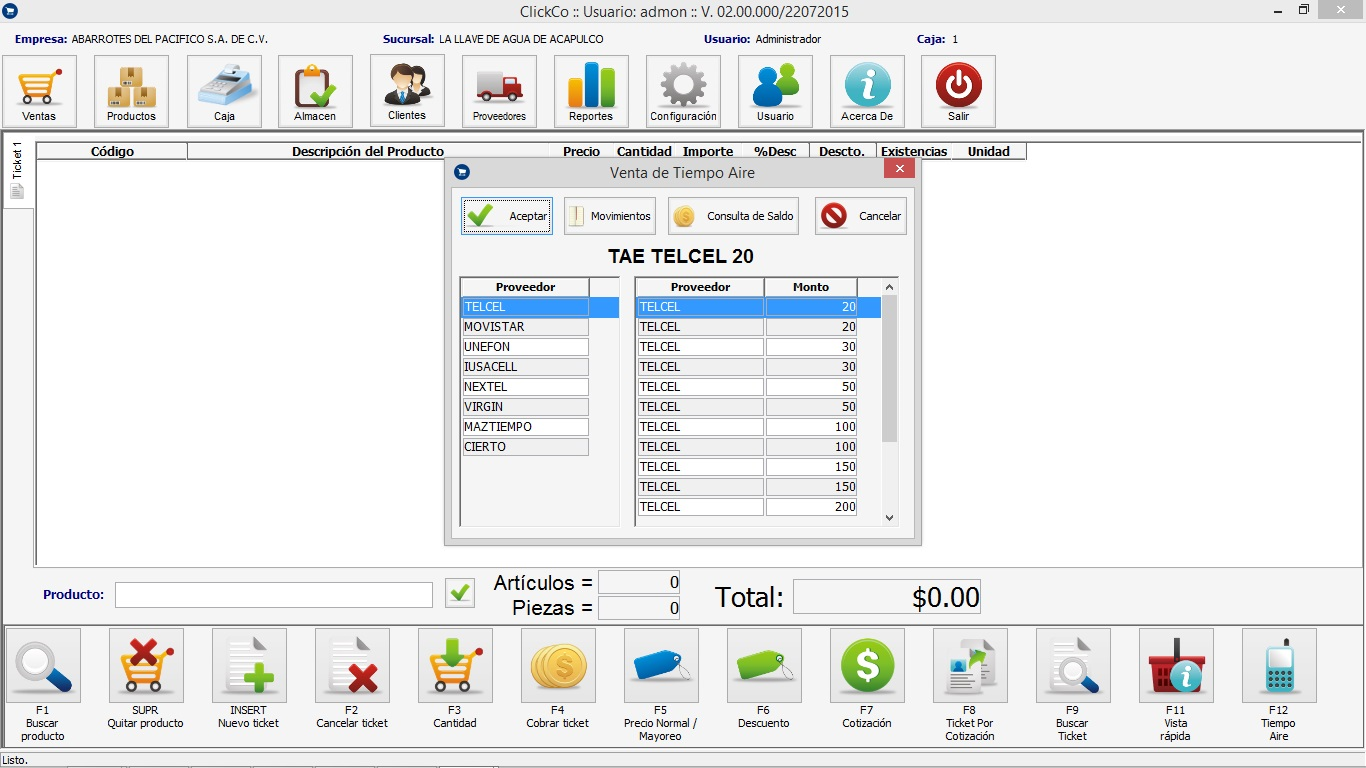Select IUSACELL in the Proveedor list
Viewport: 1366px width, 768px height.
(x=525, y=367)
